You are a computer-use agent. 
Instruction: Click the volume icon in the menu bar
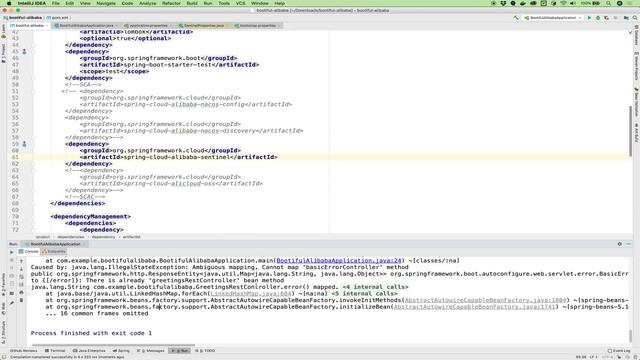pos(573,3)
